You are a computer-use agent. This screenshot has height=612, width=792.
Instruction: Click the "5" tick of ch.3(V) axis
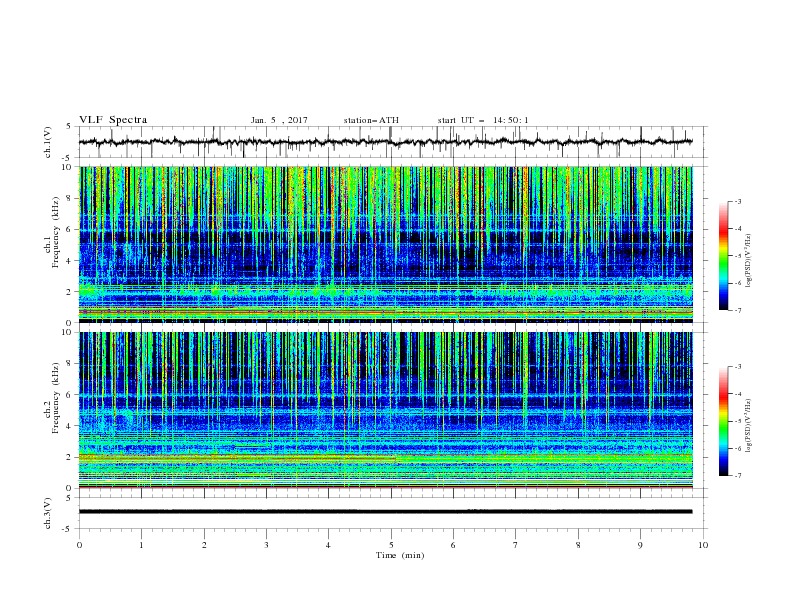[x=69, y=497]
